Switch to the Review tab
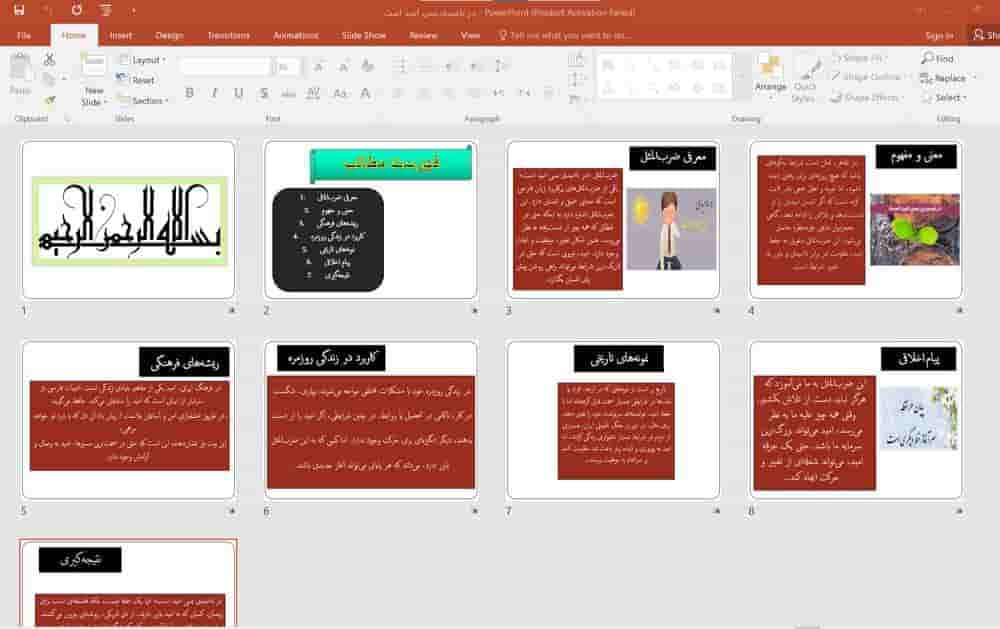The image size is (1000, 629). pyautogui.click(x=423, y=35)
